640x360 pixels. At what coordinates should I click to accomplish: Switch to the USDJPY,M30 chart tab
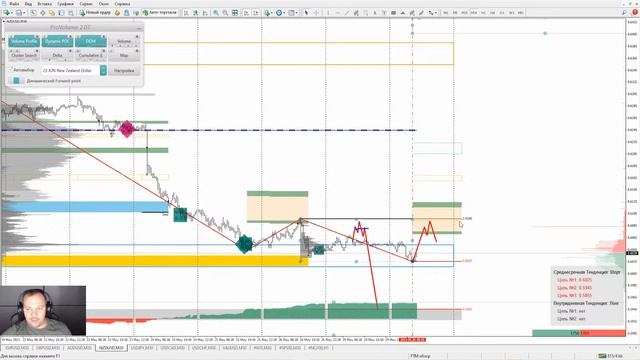pos(142,348)
